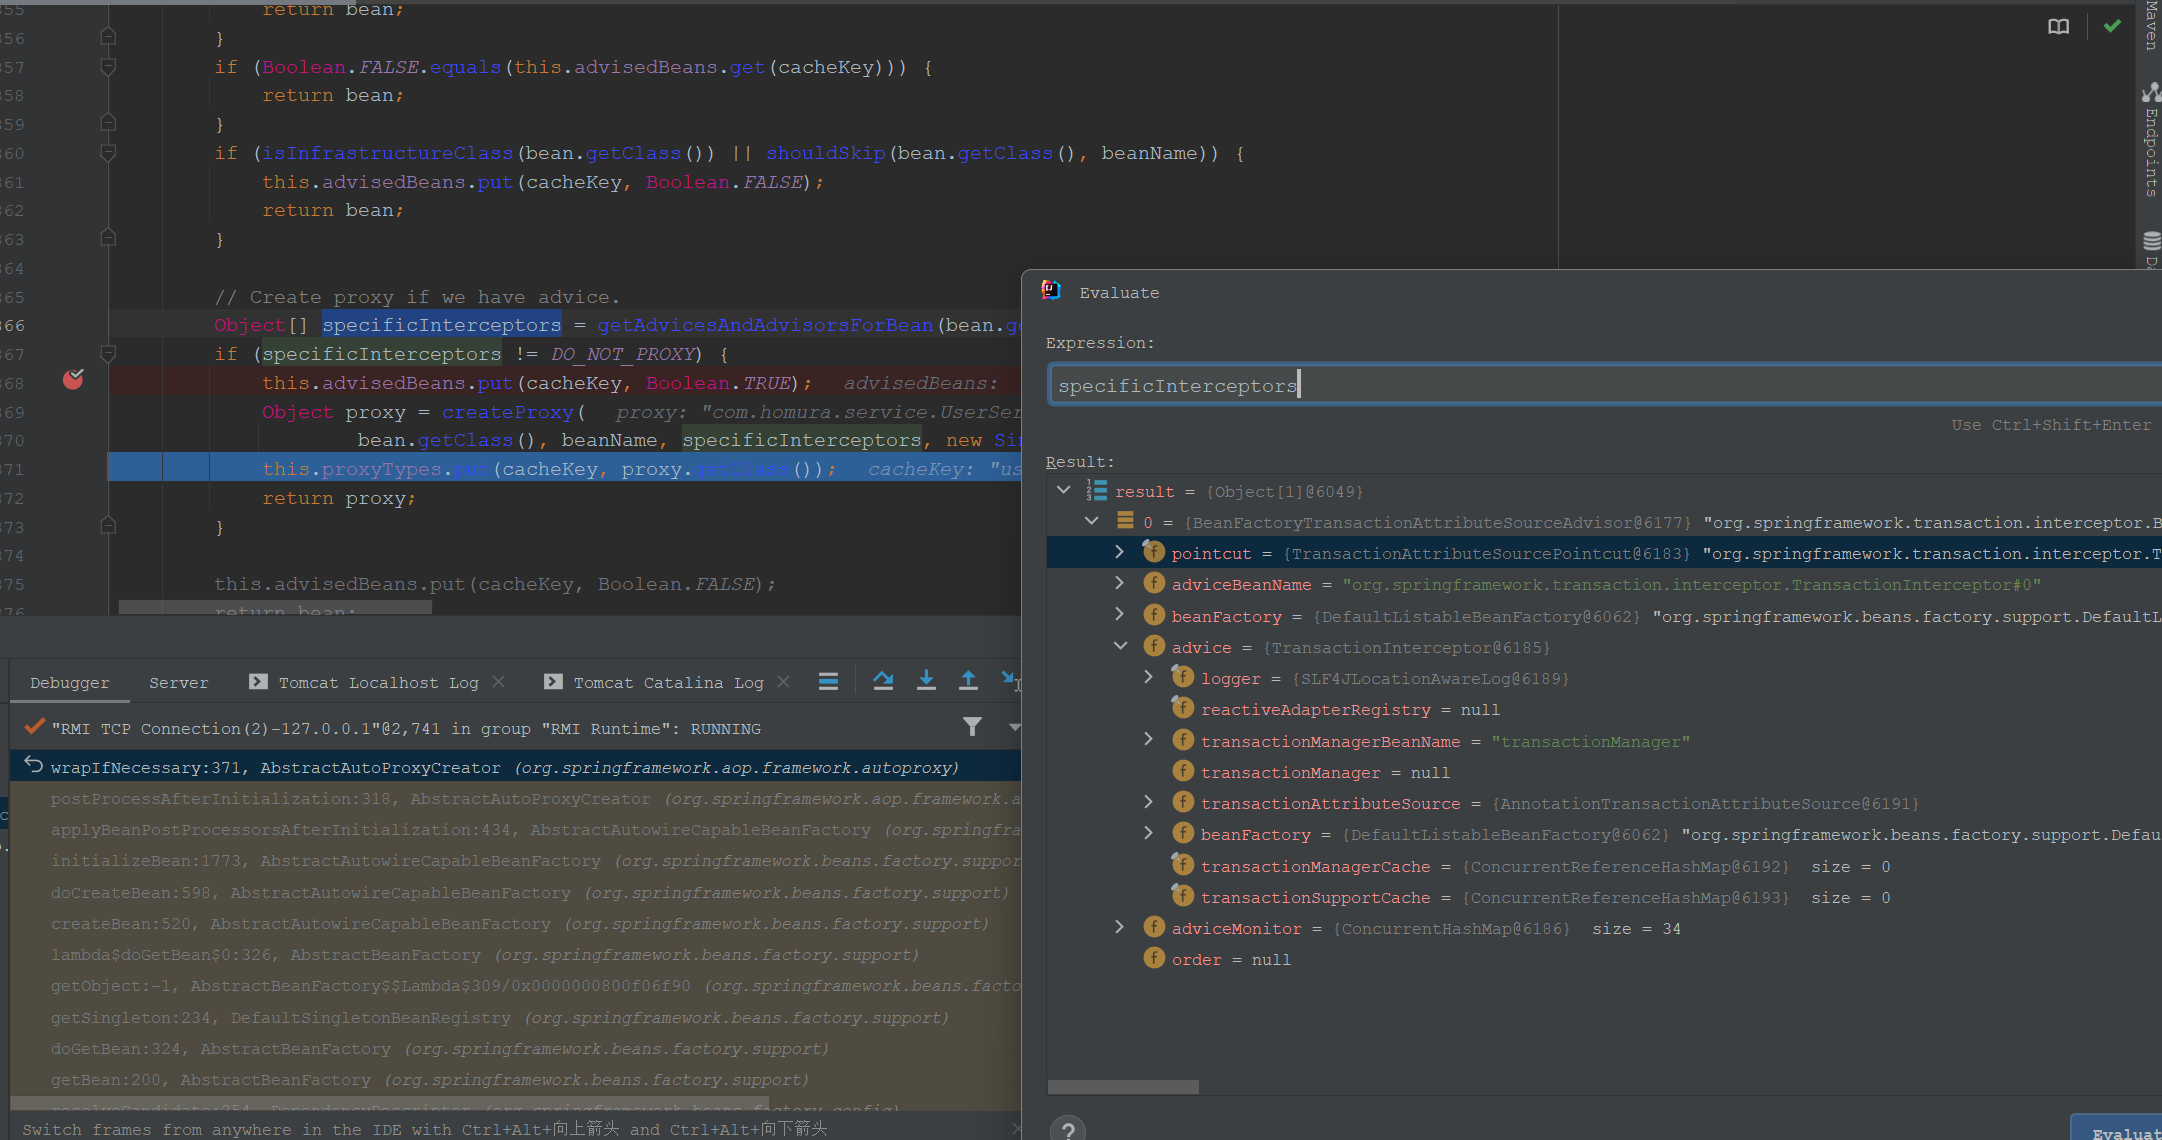Switch to the Server tab
The width and height of the screenshot is (2162, 1140).
coord(178,683)
